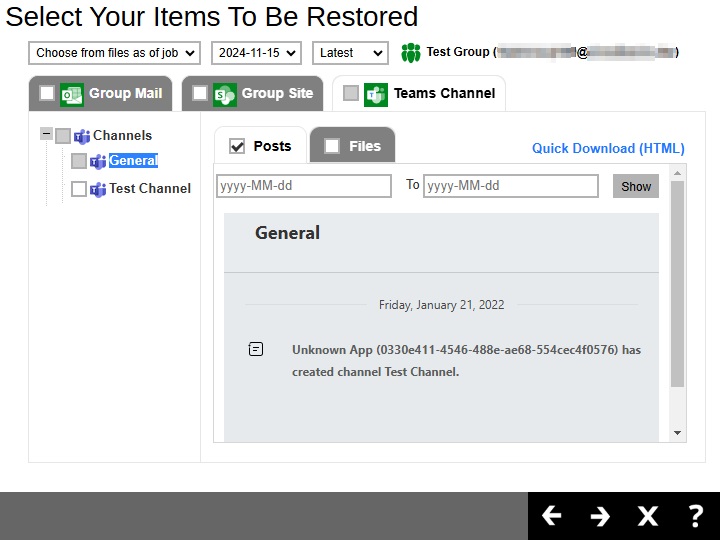Open help with the question mark icon
Screen dimensions: 720x540
point(696,516)
